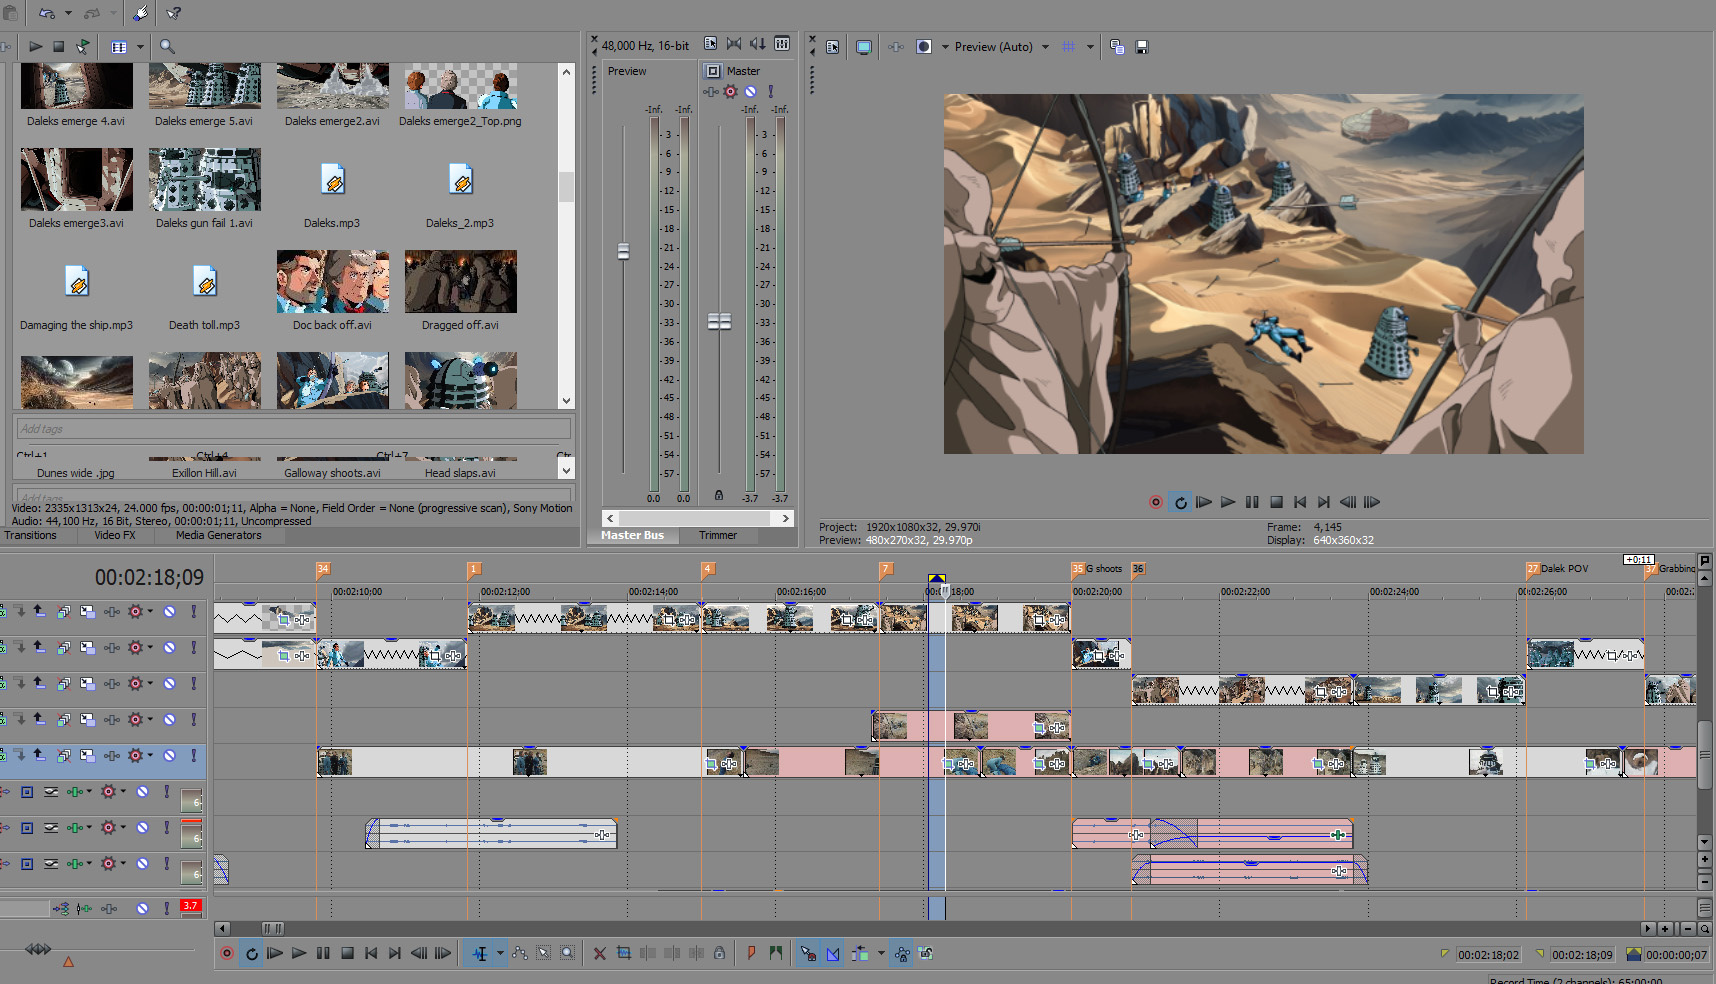1716x984 pixels.
Task: Go to start in the video preview transport
Action: (x=1300, y=503)
